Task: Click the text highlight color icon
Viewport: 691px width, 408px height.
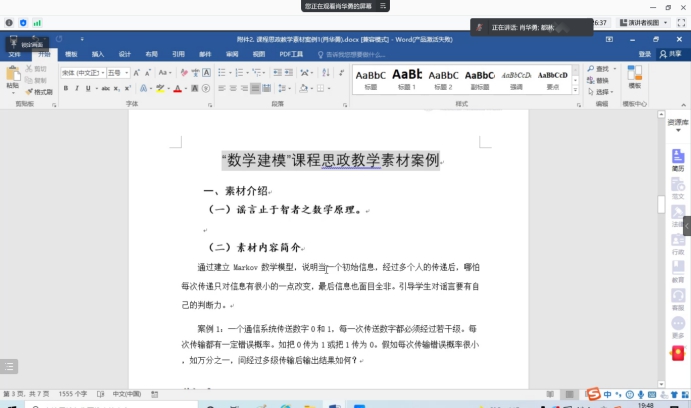Action: 160,88
